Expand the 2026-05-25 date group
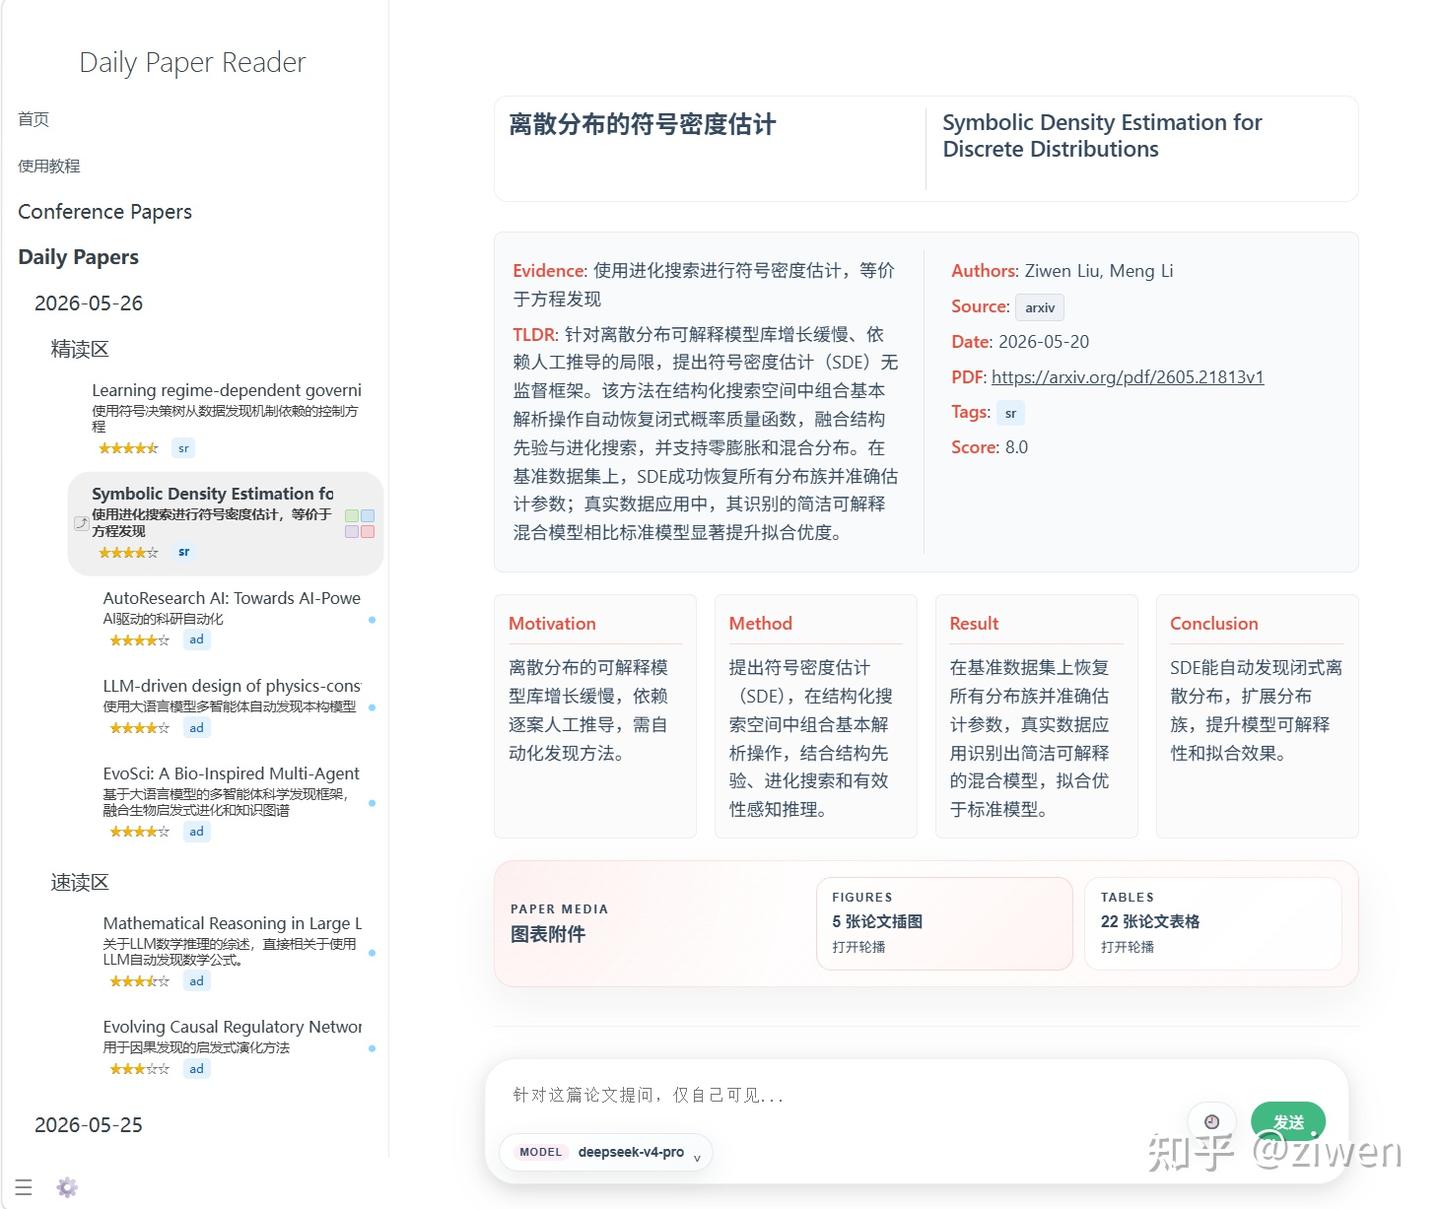Screen dimensions: 1440x1209 [88, 1125]
